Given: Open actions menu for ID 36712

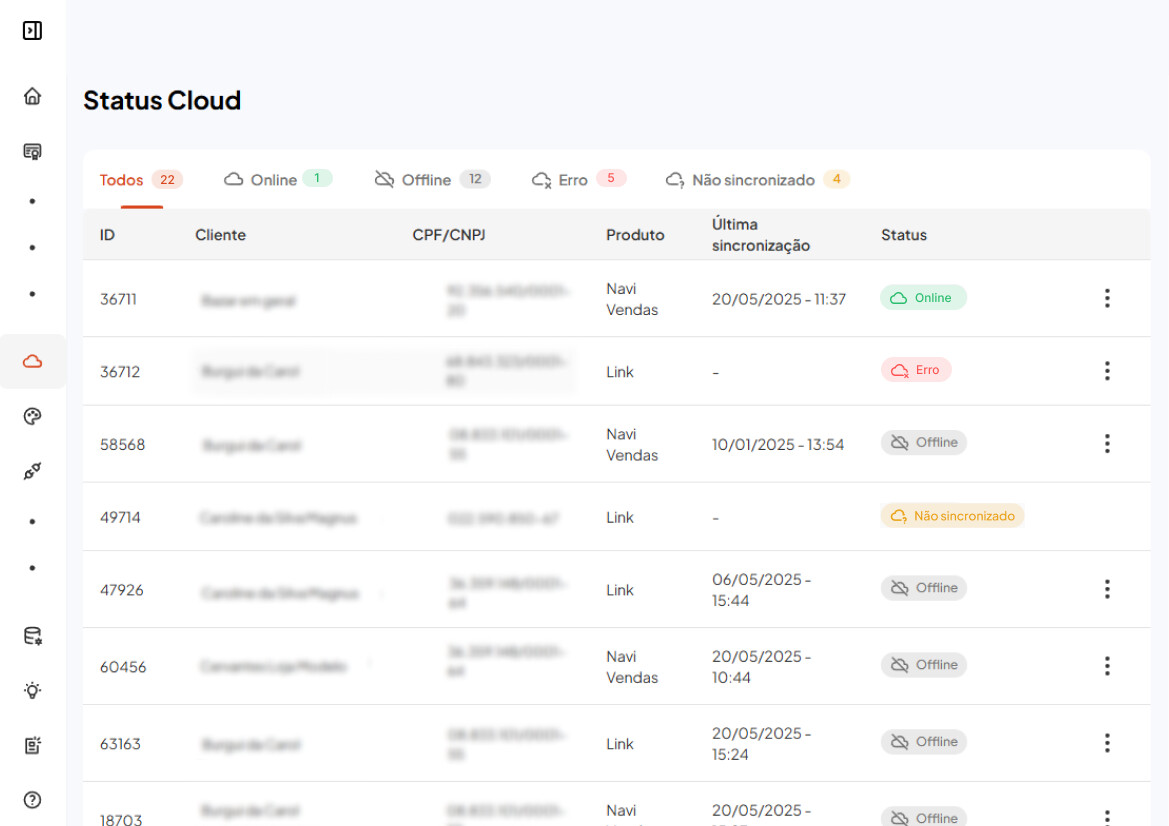Looking at the screenshot, I should tap(1106, 371).
